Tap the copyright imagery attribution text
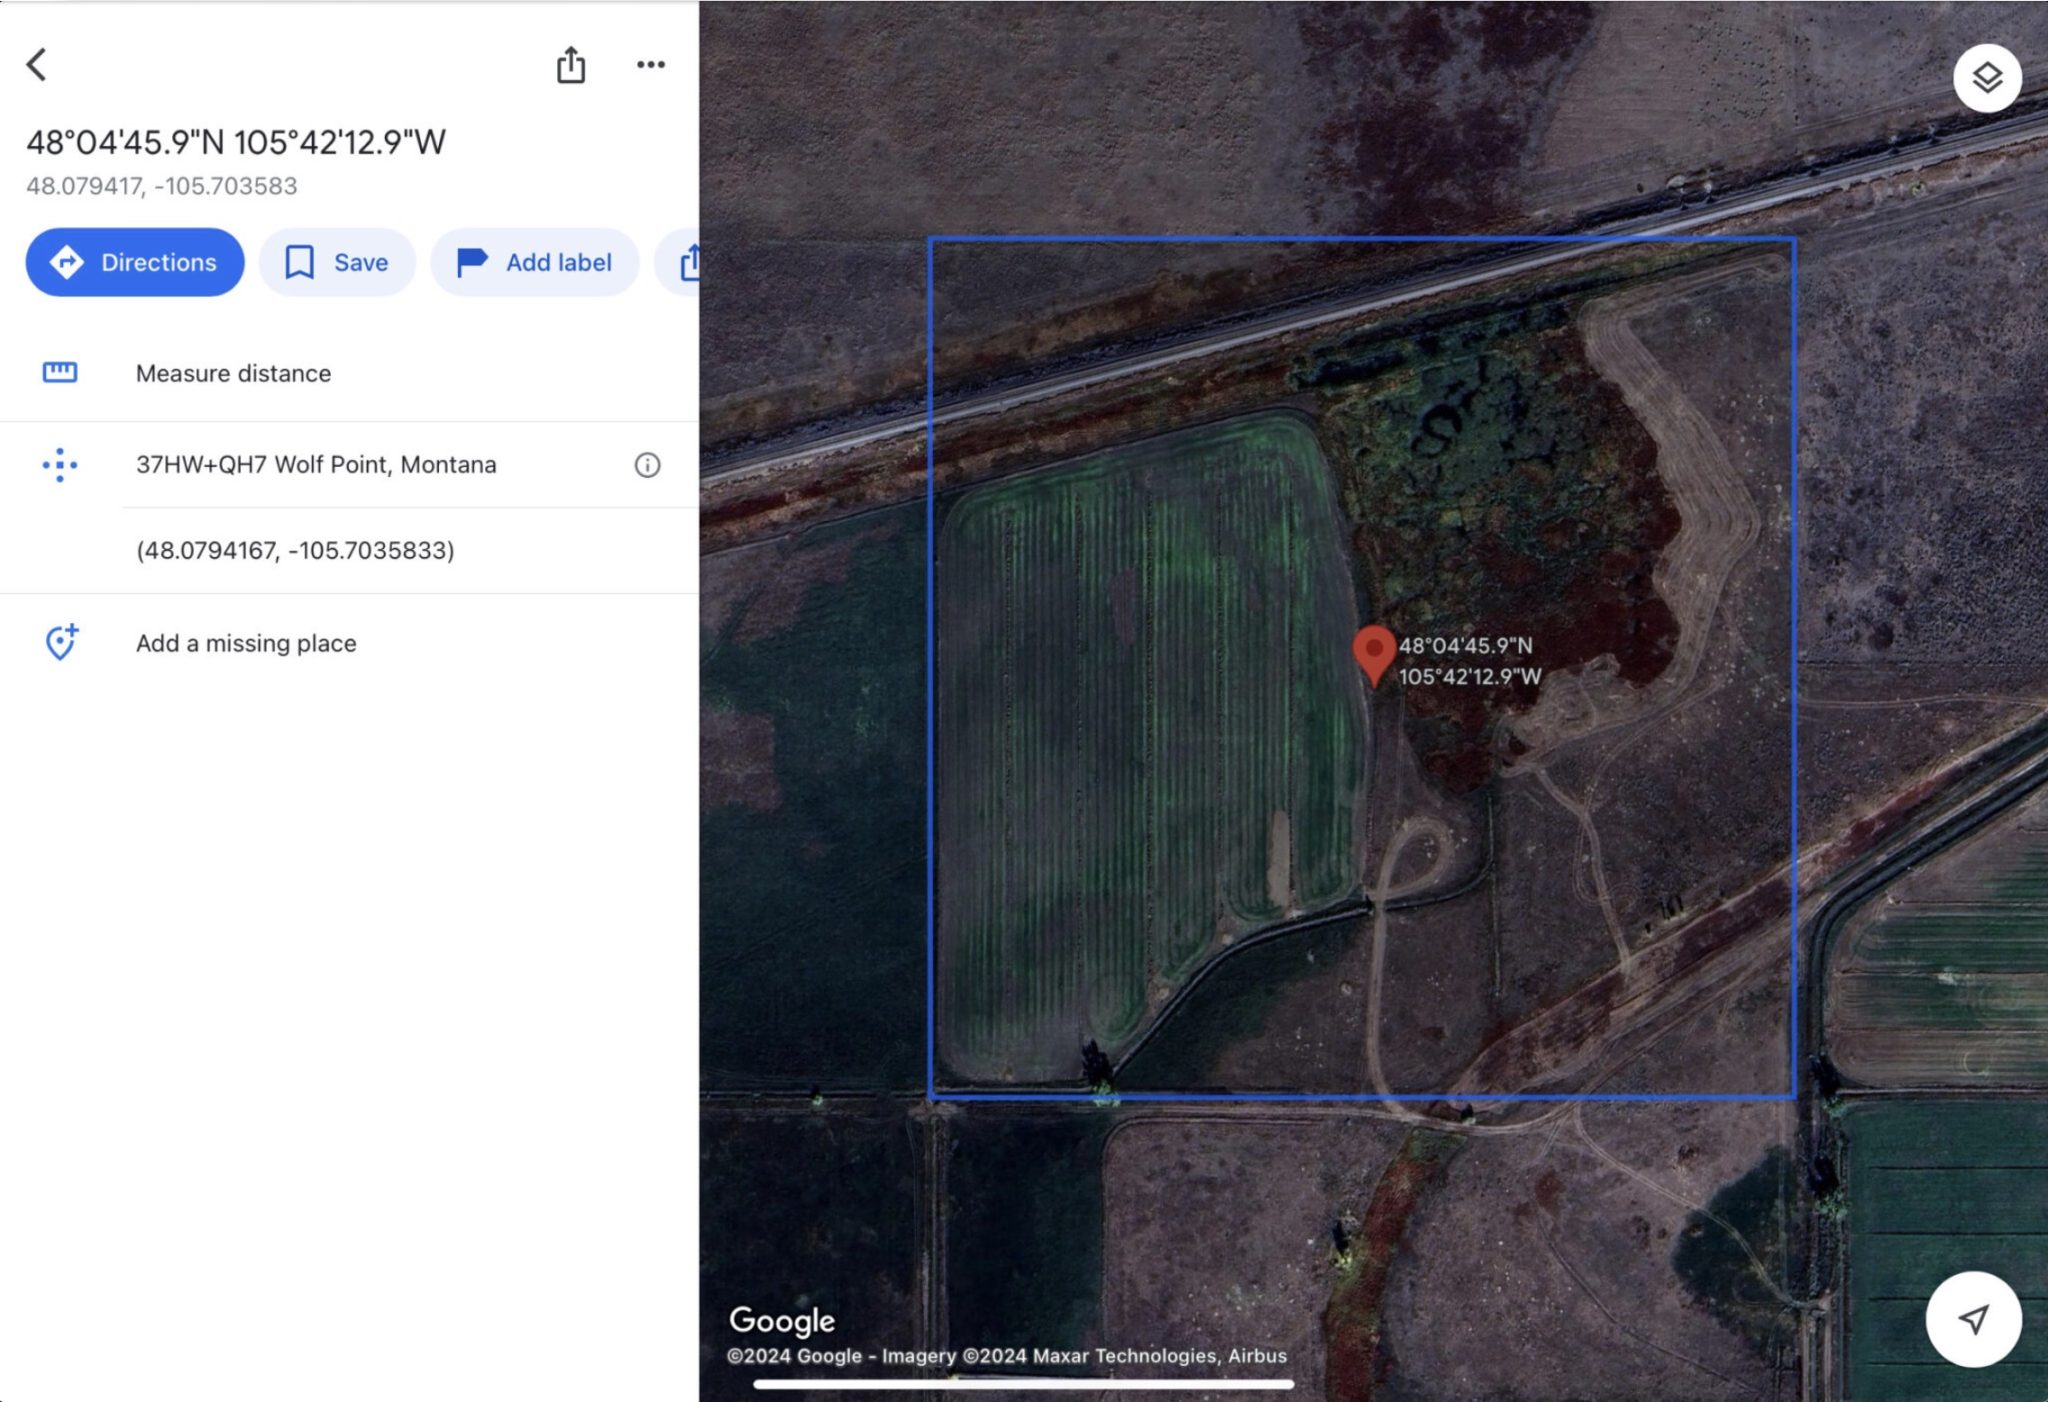 point(1006,1356)
